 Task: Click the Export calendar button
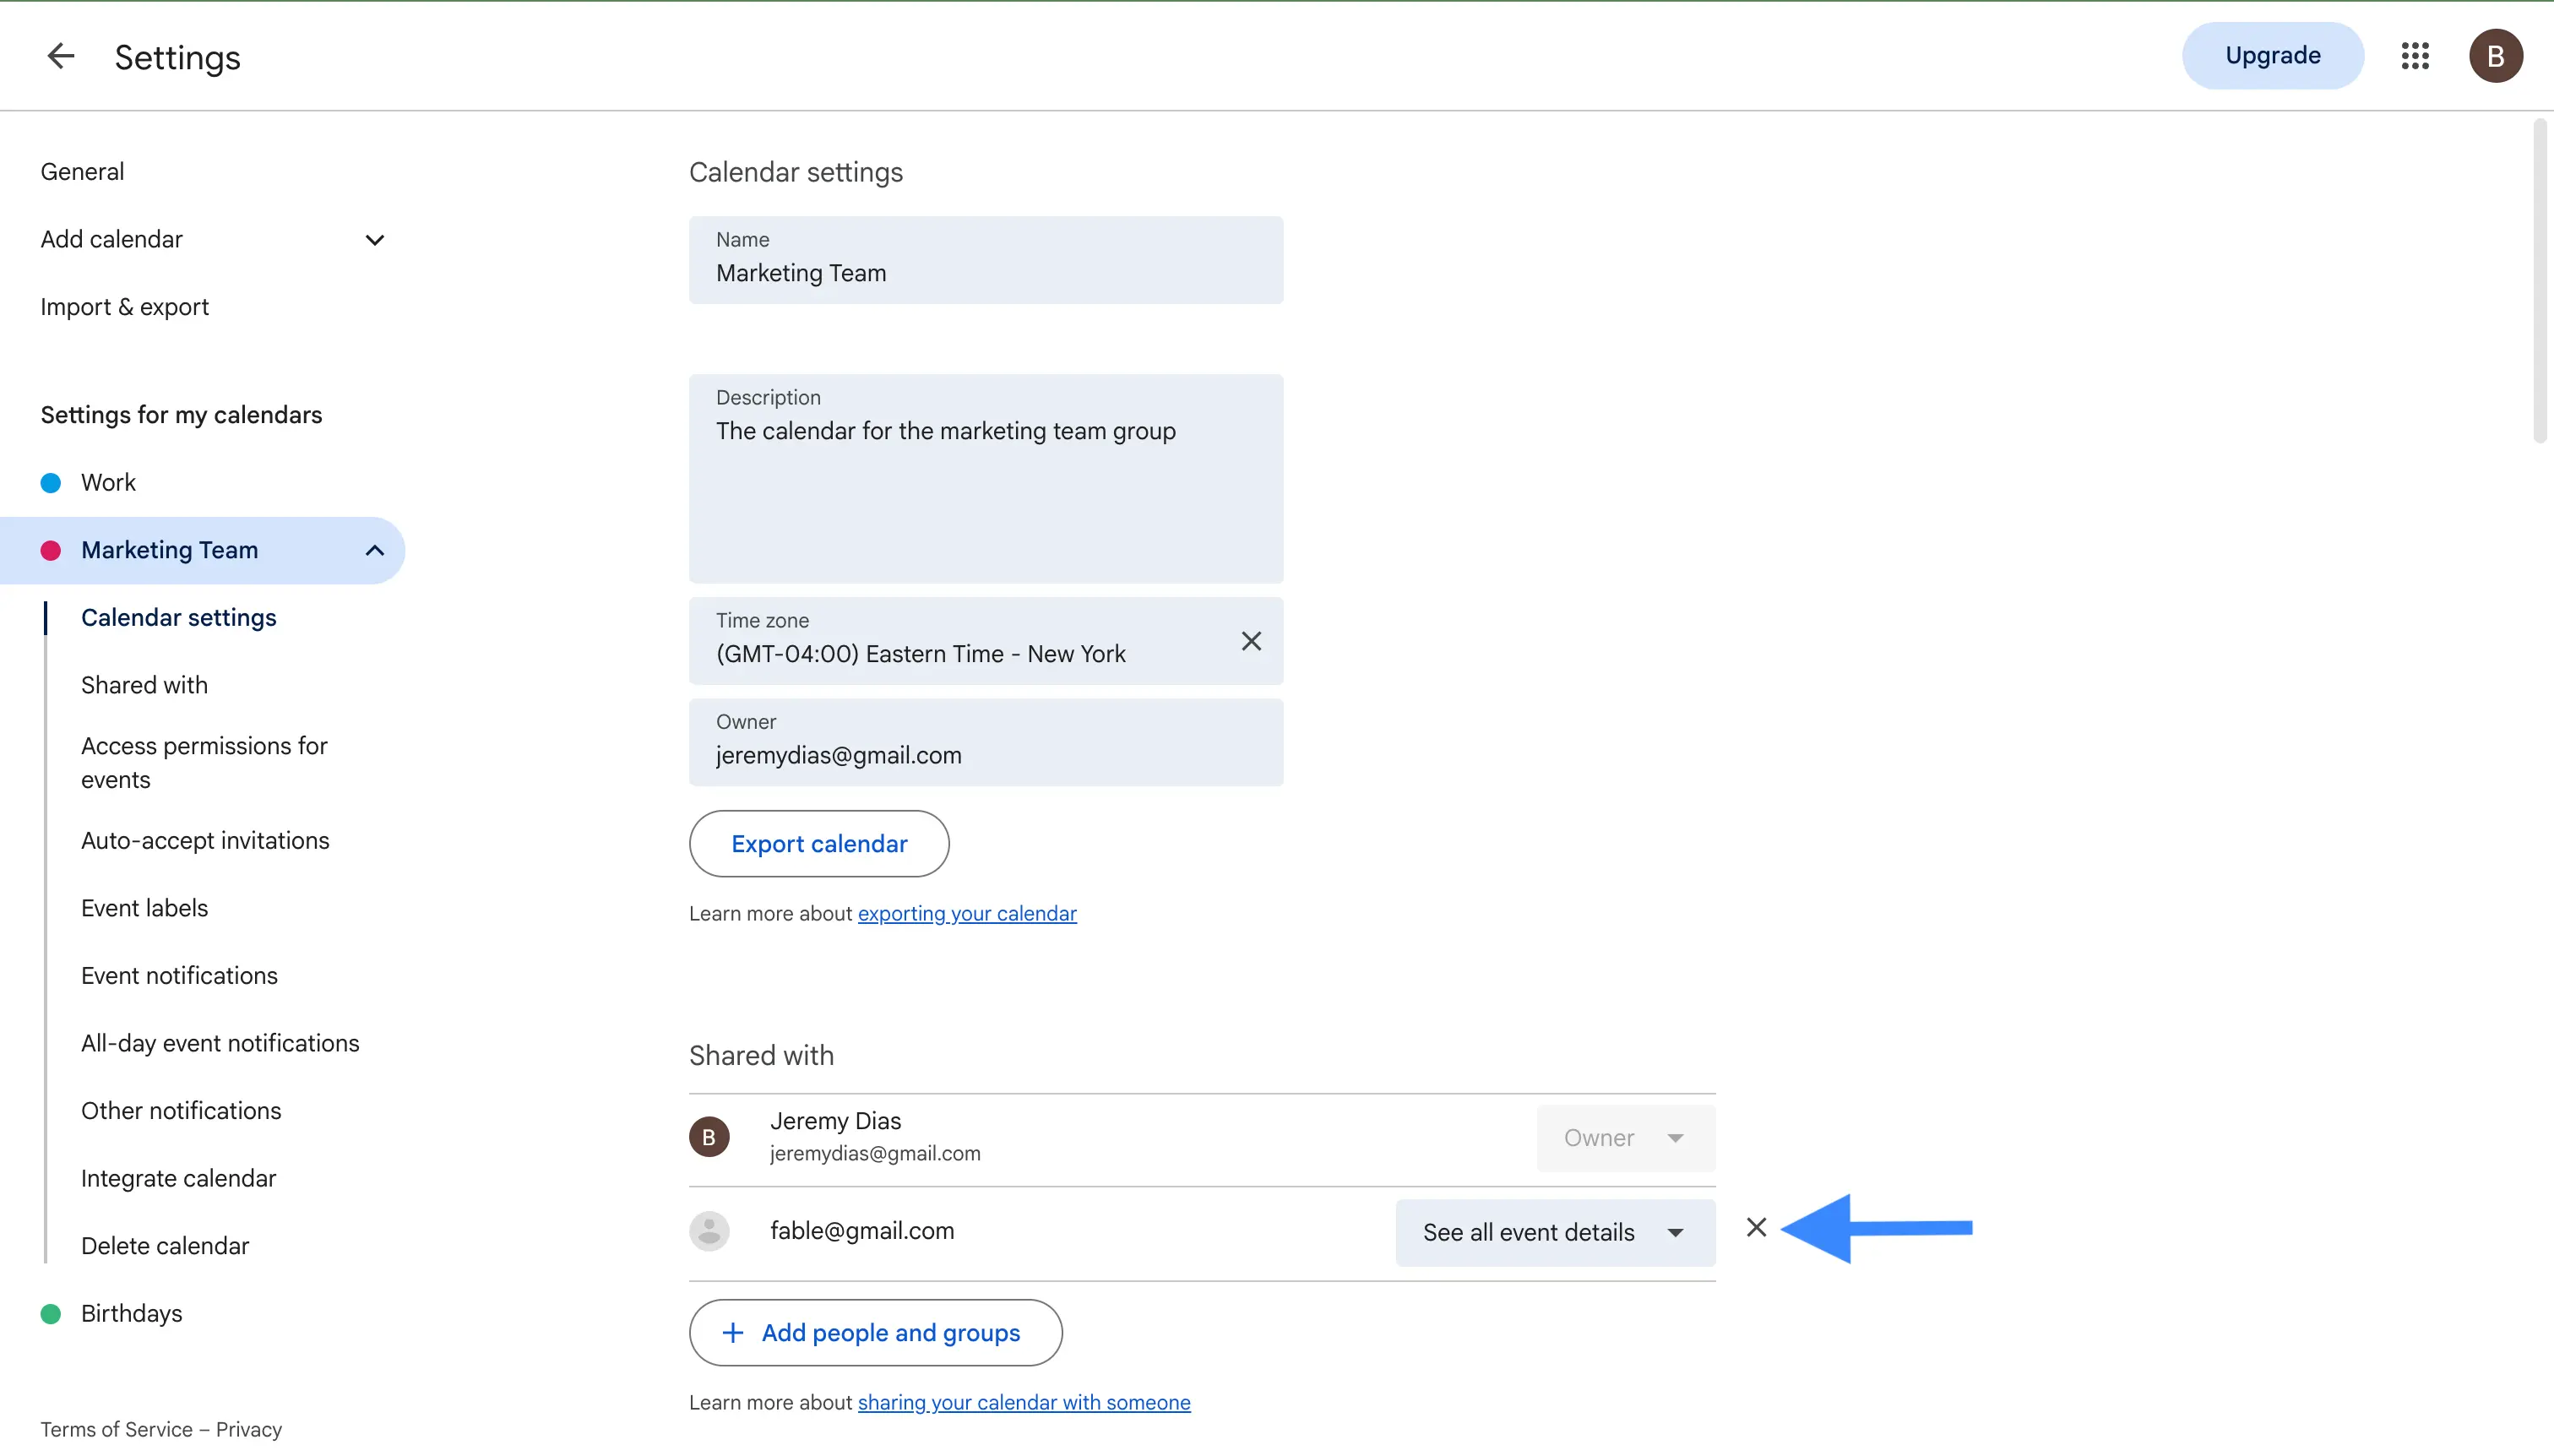819,844
